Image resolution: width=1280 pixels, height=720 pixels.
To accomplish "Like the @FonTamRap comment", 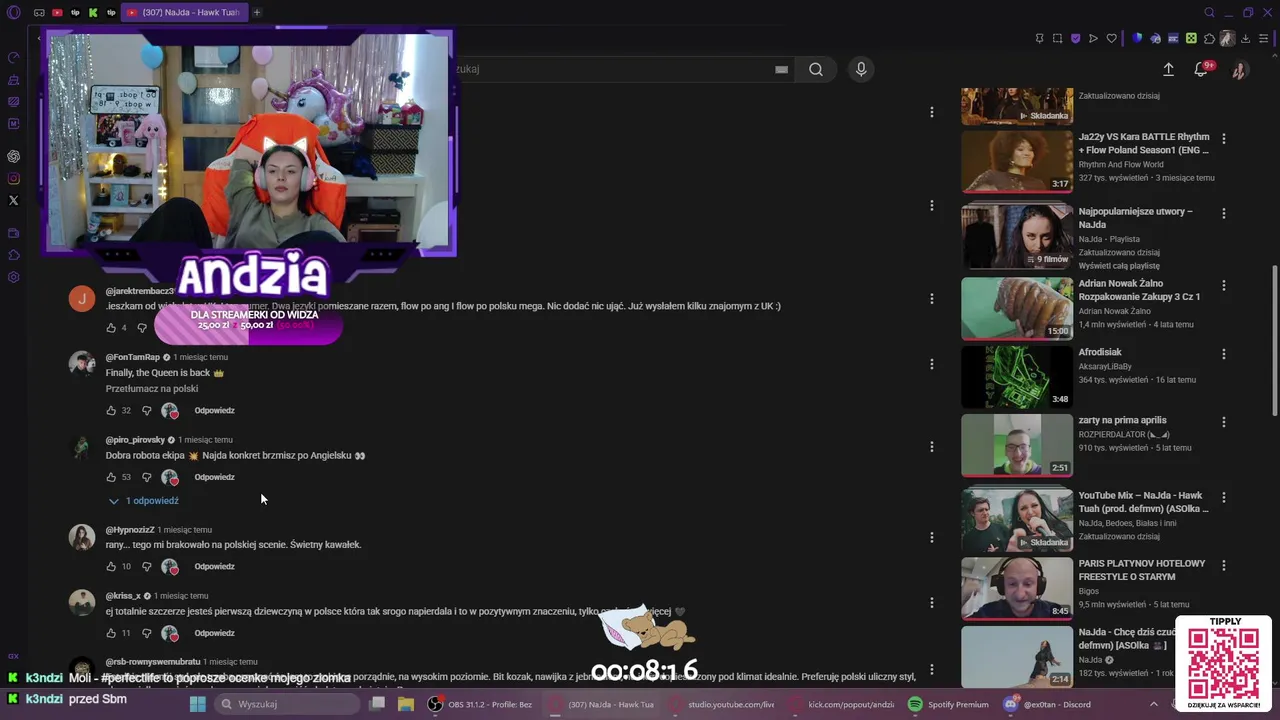I will pos(111,410).
